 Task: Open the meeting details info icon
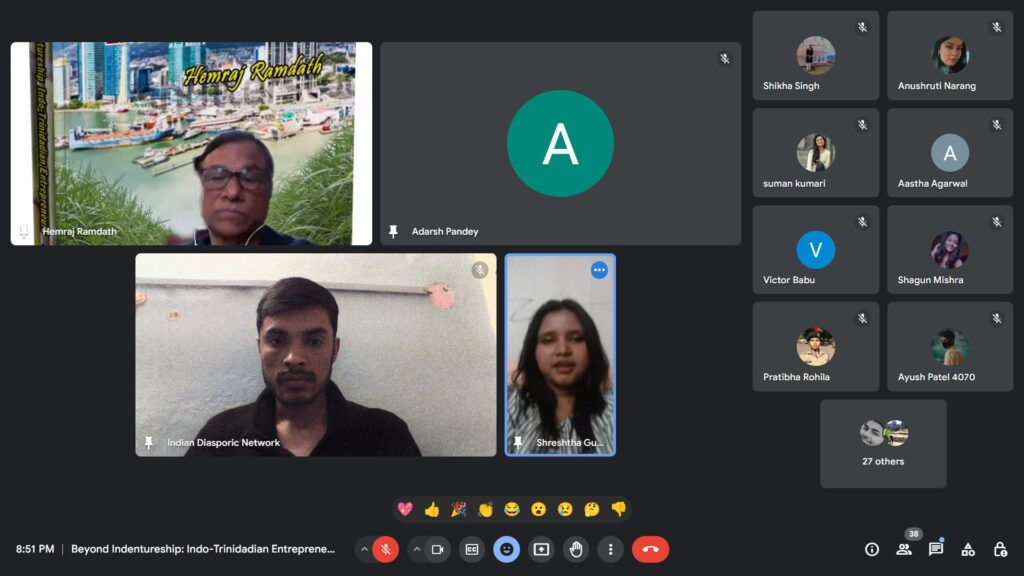click(872, 549)
